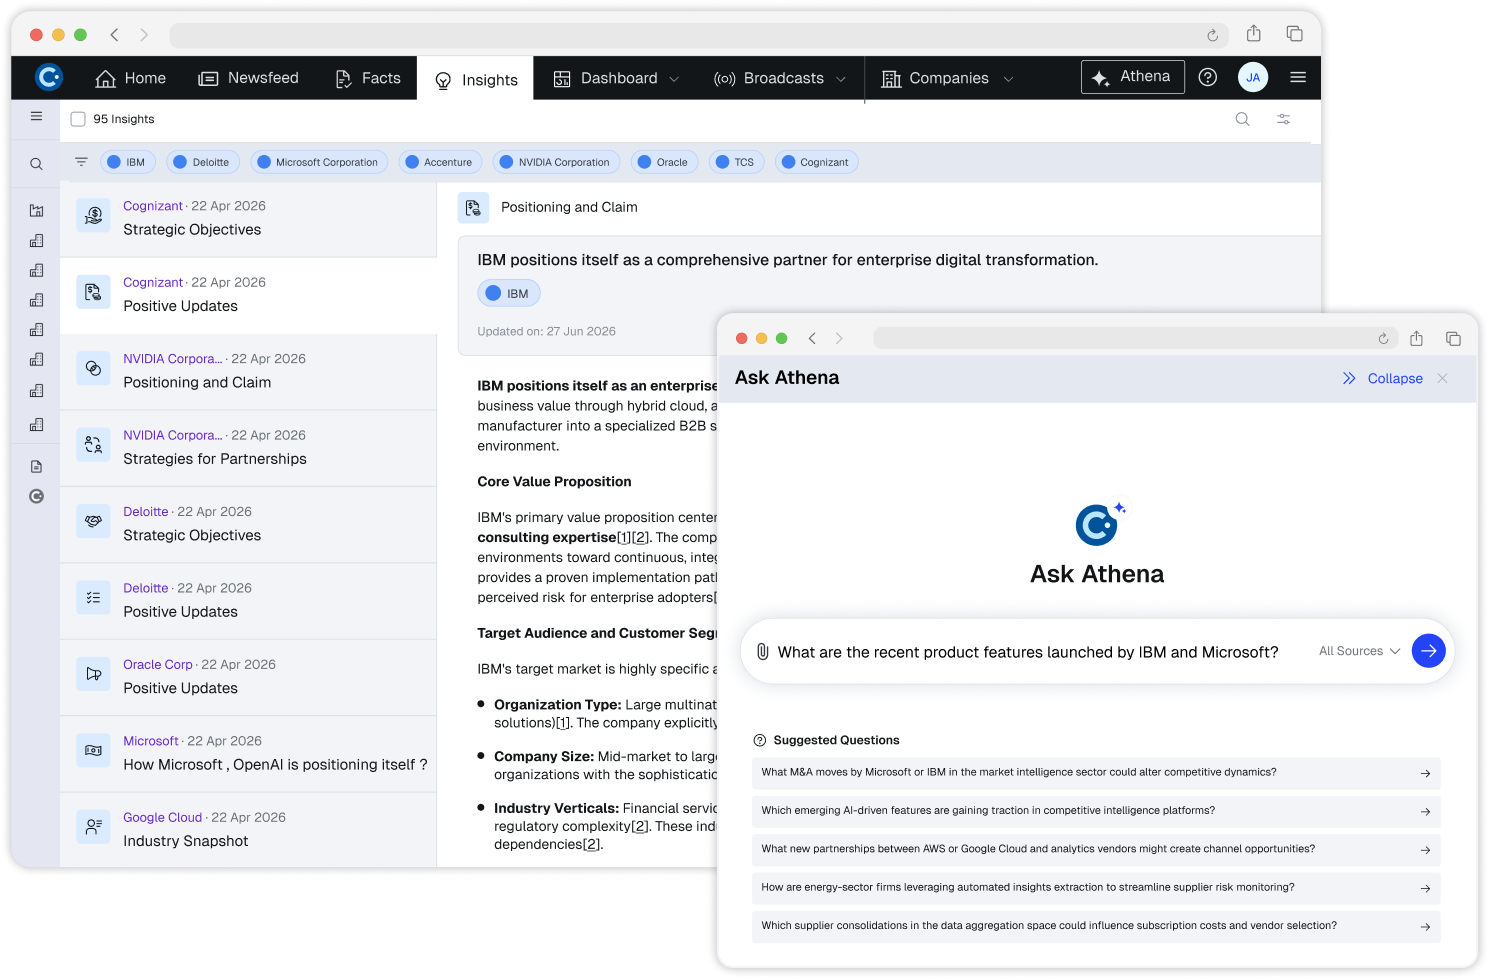The width and height of the screenshot is (1490, 980).
Task: Open the Oracle Corp Positive Updates insight
Action: [x=248, y=677]
